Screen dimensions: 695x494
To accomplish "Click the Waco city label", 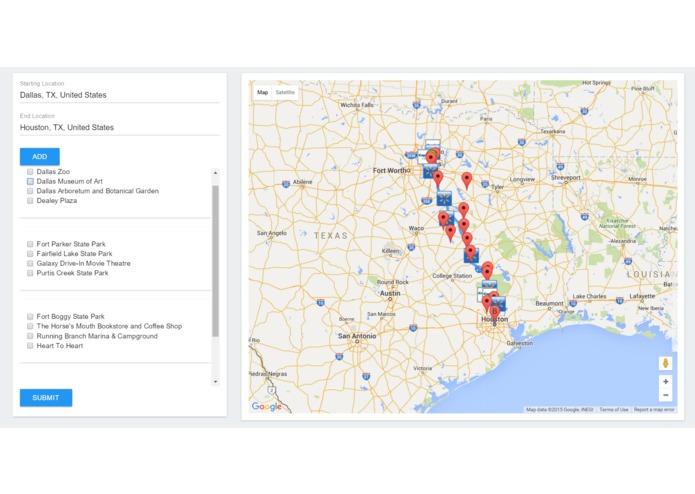I will (416, 228).
